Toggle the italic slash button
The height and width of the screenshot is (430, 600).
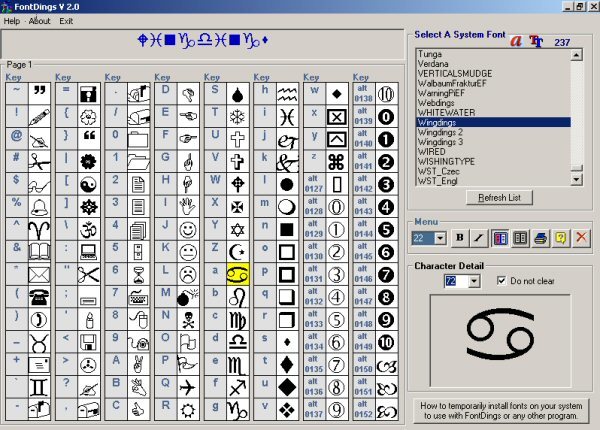pyautogui.click(x=479, y=238)
